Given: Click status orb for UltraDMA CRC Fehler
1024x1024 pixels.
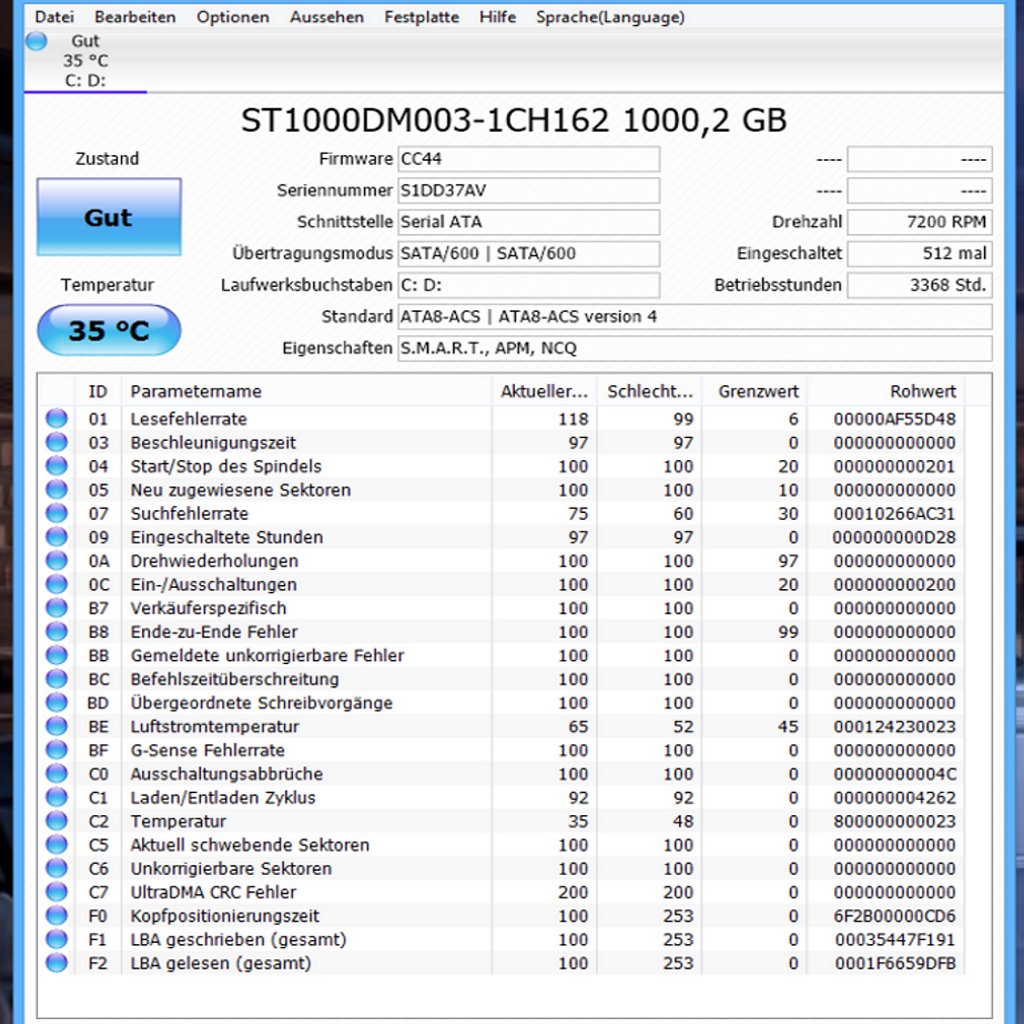Looking at the screenshot, I should click(x=57, y=891).
